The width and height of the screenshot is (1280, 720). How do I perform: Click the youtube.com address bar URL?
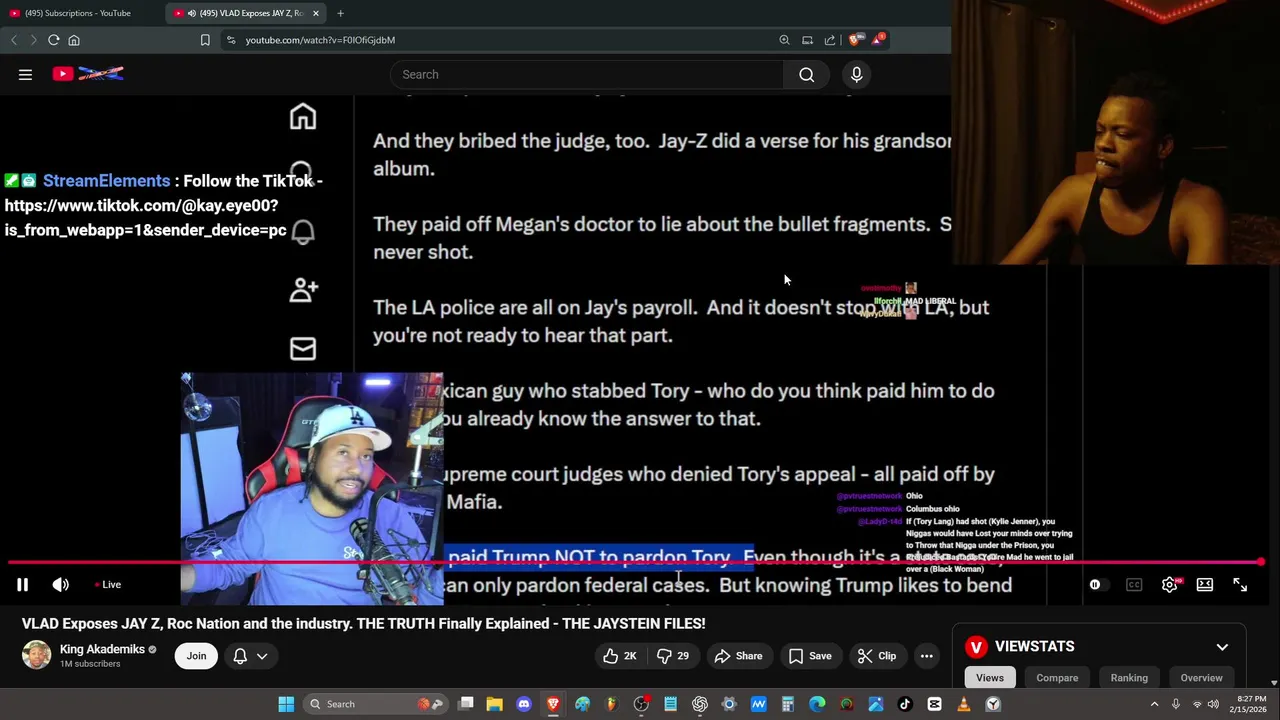click(320, 40)
